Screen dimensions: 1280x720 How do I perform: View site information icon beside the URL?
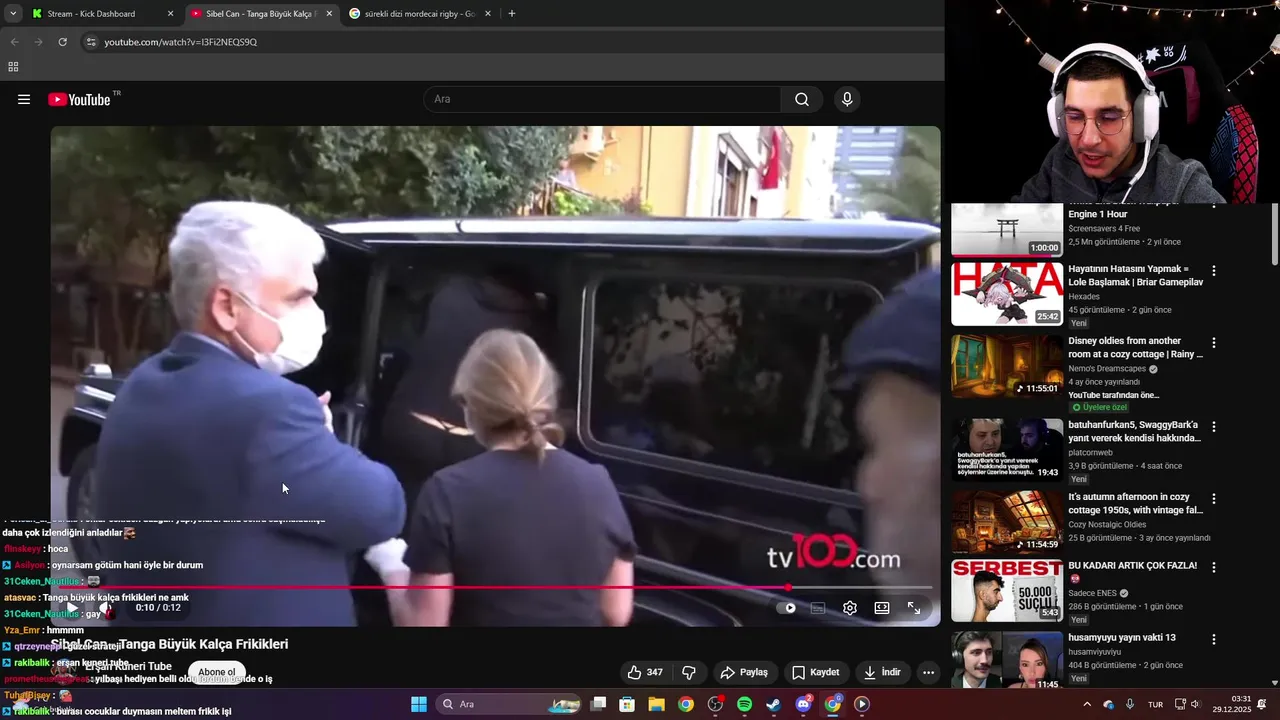pos(91,42)
